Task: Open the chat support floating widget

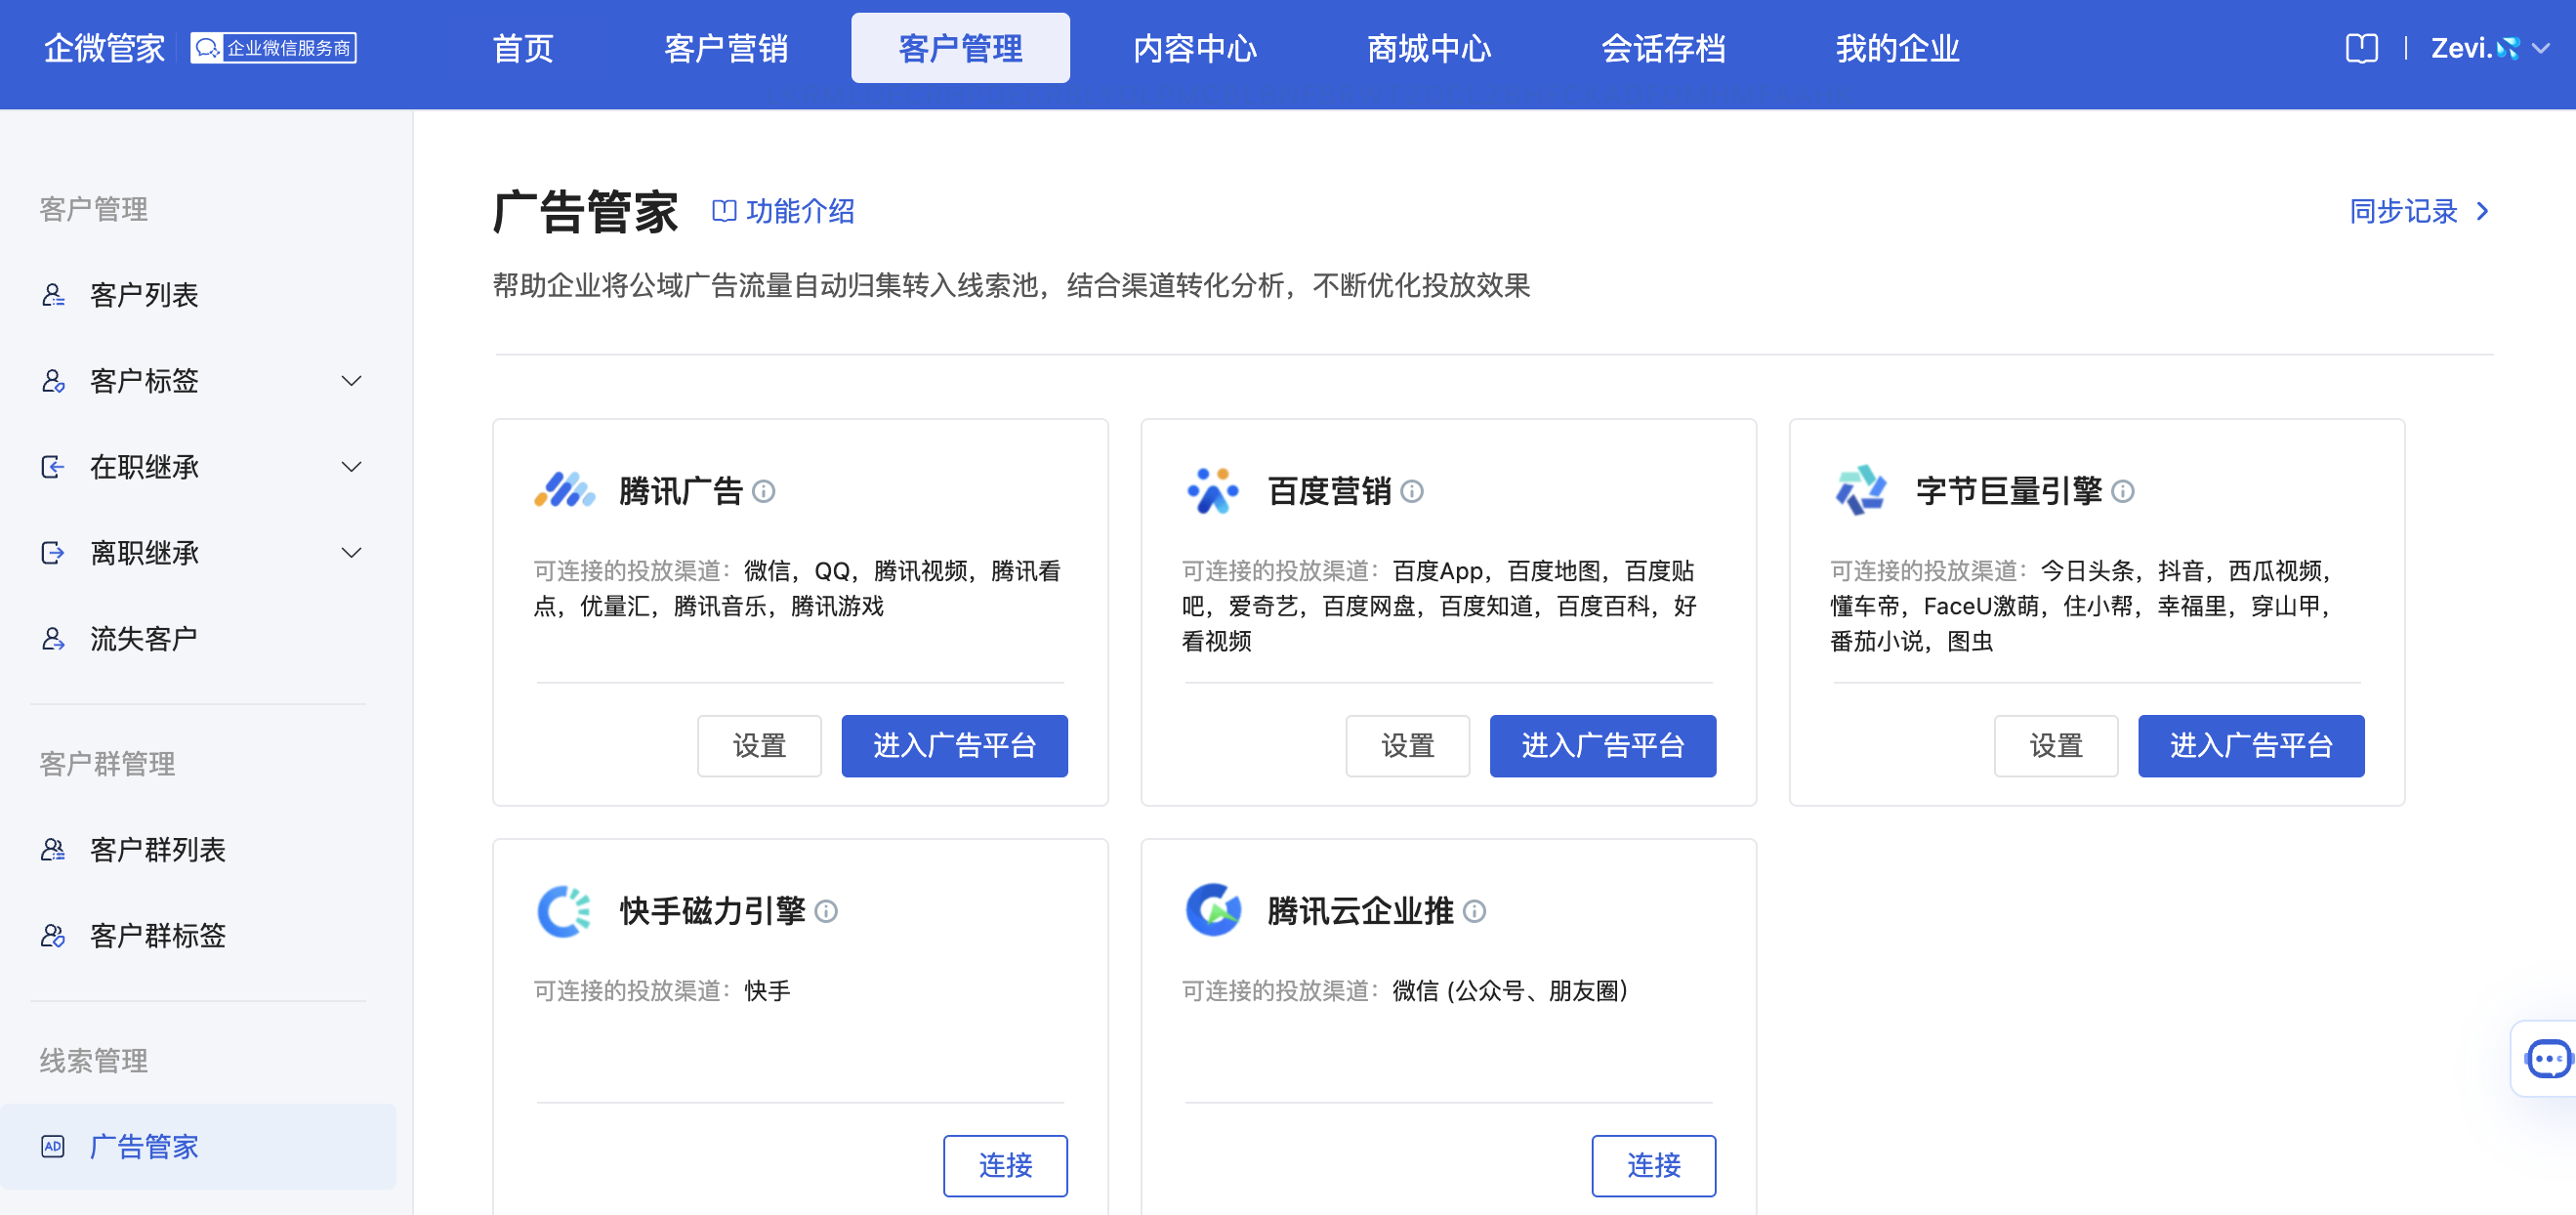Action: pyautogui.click(x=2545, y=1059)
